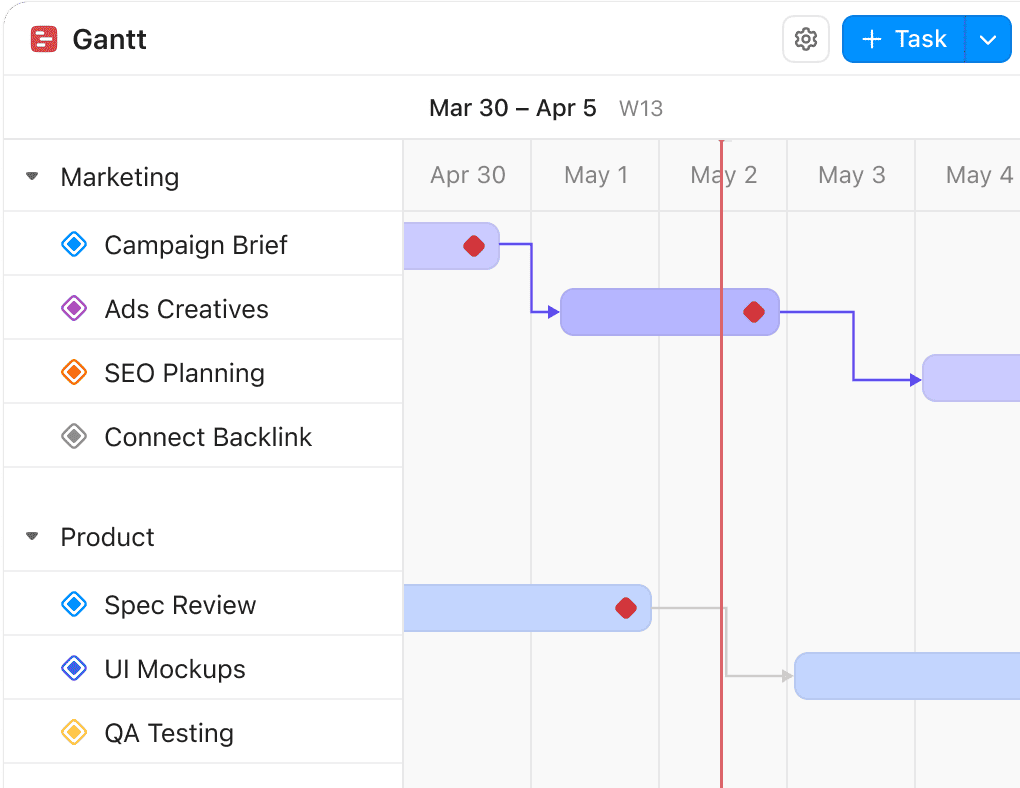Click the Gantt title text

pyautogui.click(x=109, y=39)
